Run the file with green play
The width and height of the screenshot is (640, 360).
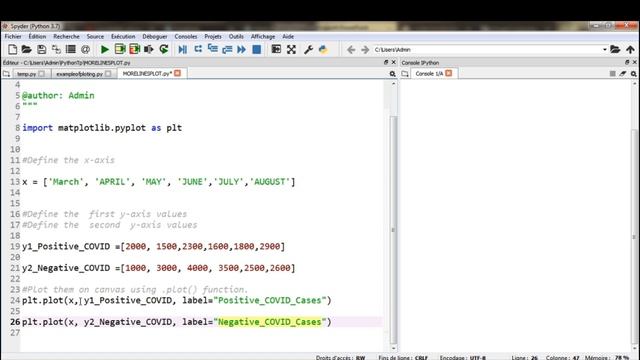coord(104,49)
